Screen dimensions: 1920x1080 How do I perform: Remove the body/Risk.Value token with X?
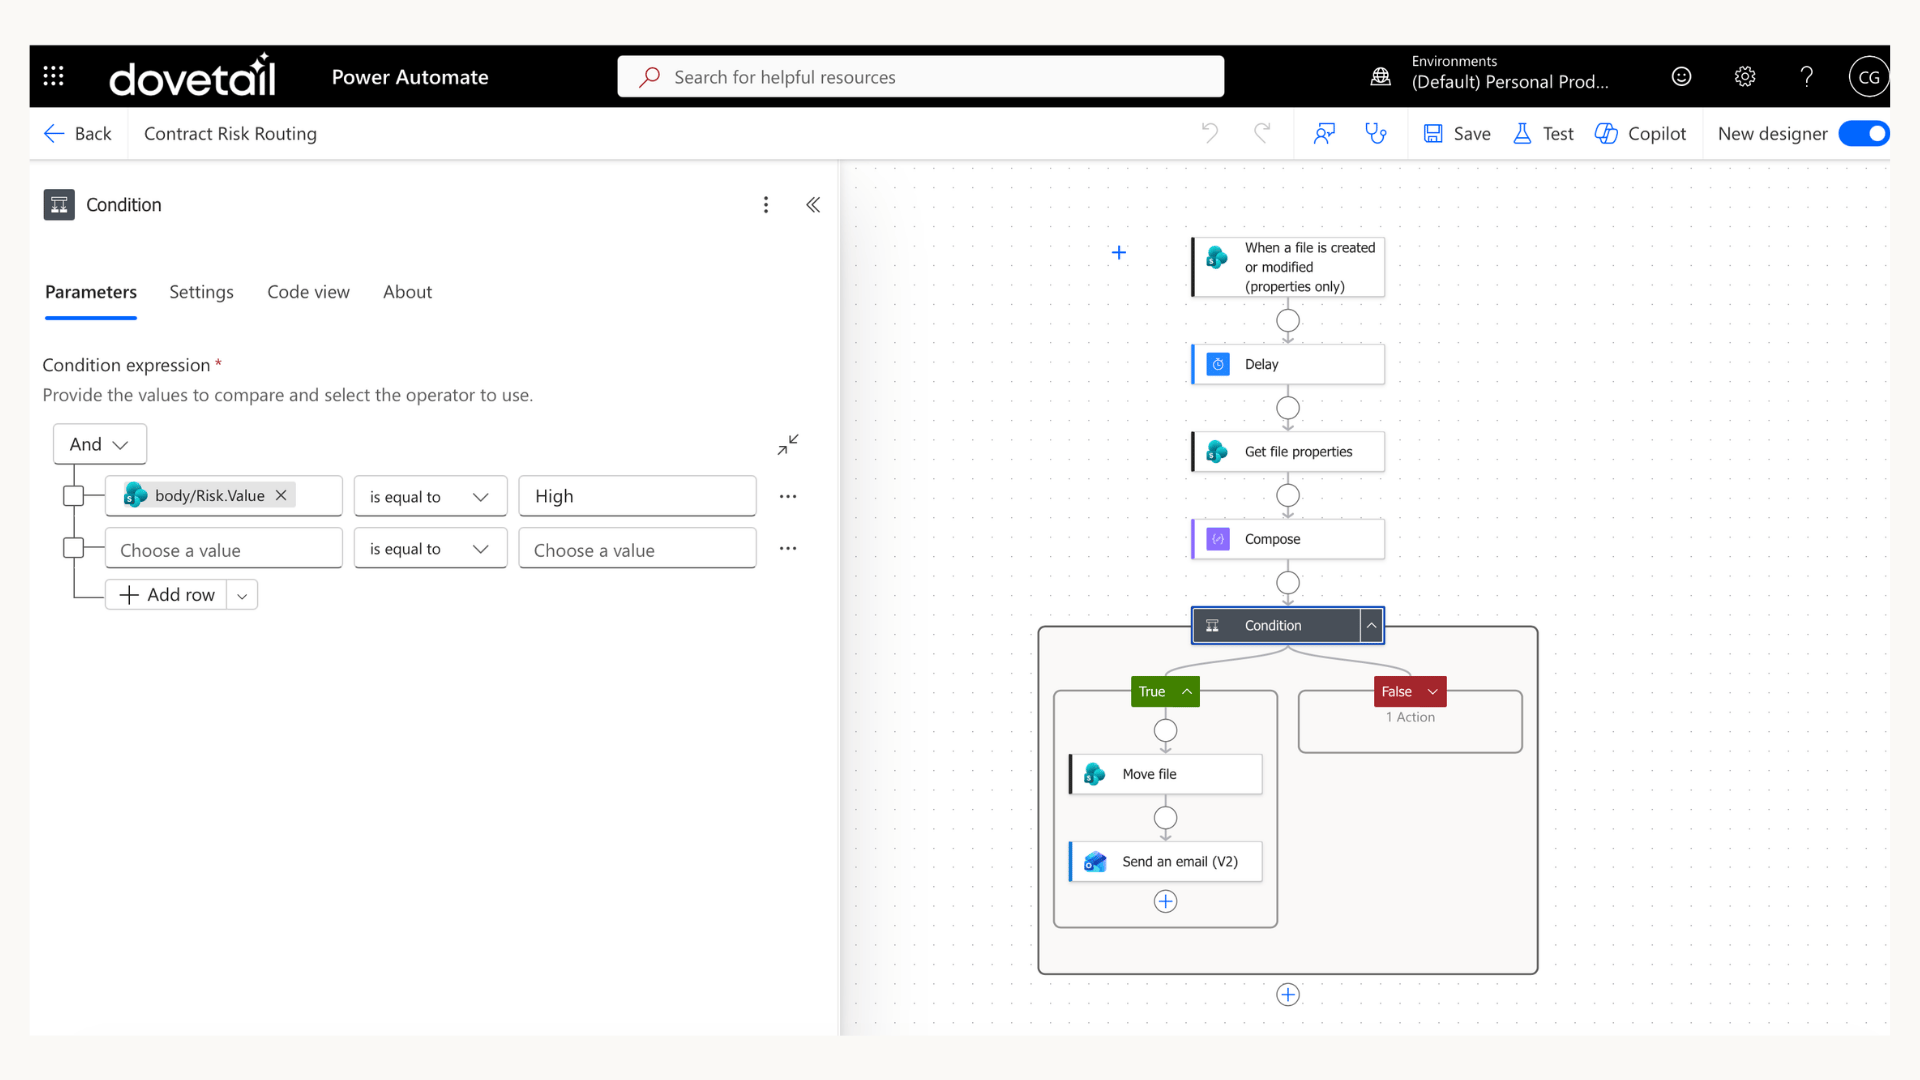click(281, 495)
